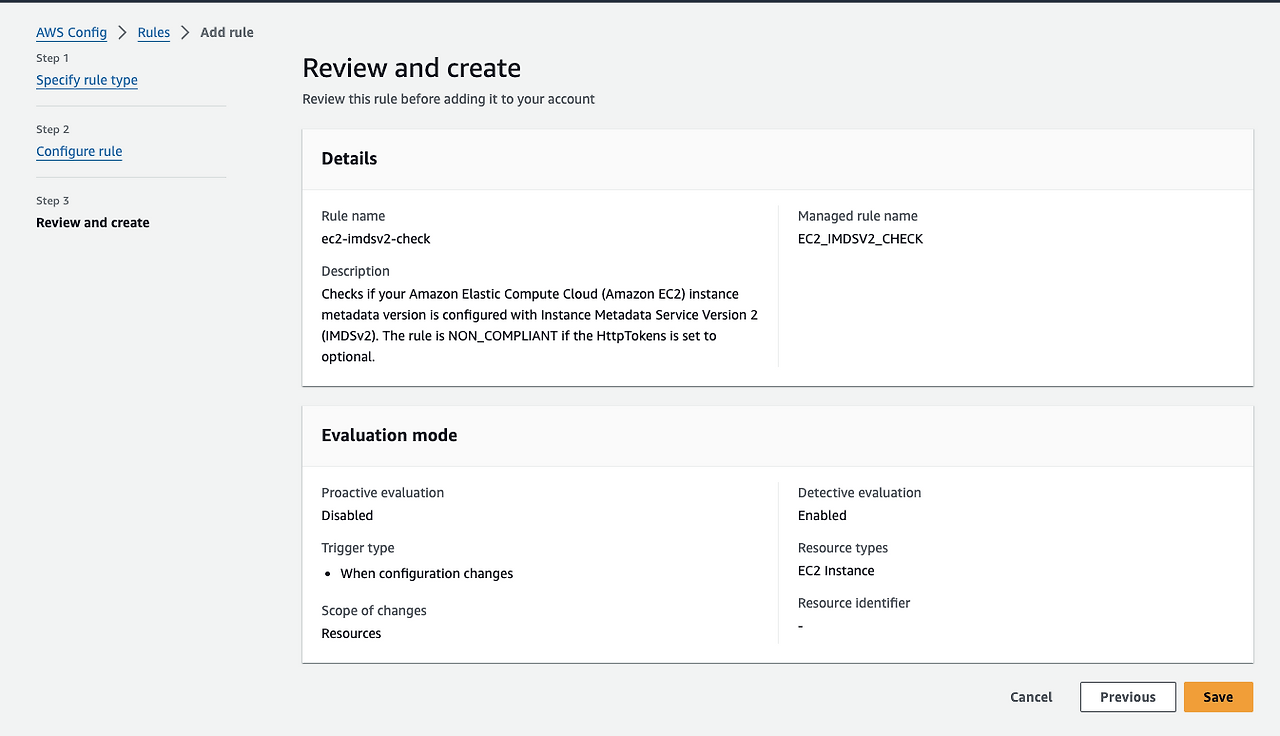Image resolution: width=1280 pixels, height=736 pixels.
Task: Click the Review and create page heading
Action: tap(411, 68)
